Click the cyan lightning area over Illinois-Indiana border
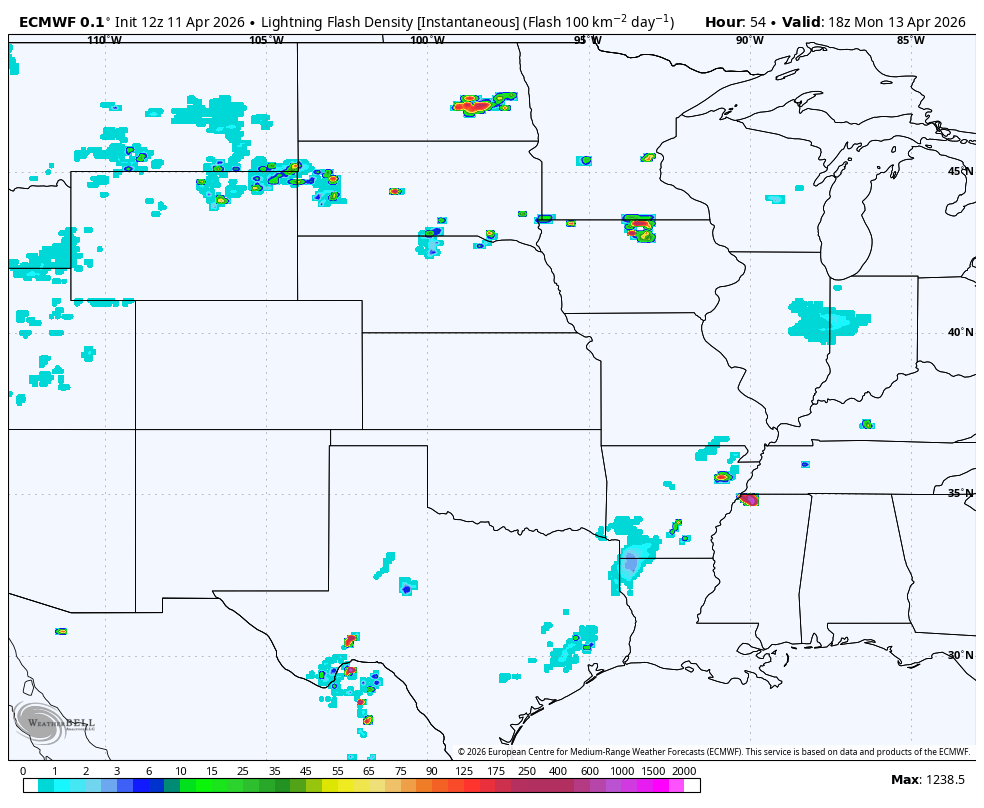The width and height of the screenshot is (984, 808). pos(828,321)
